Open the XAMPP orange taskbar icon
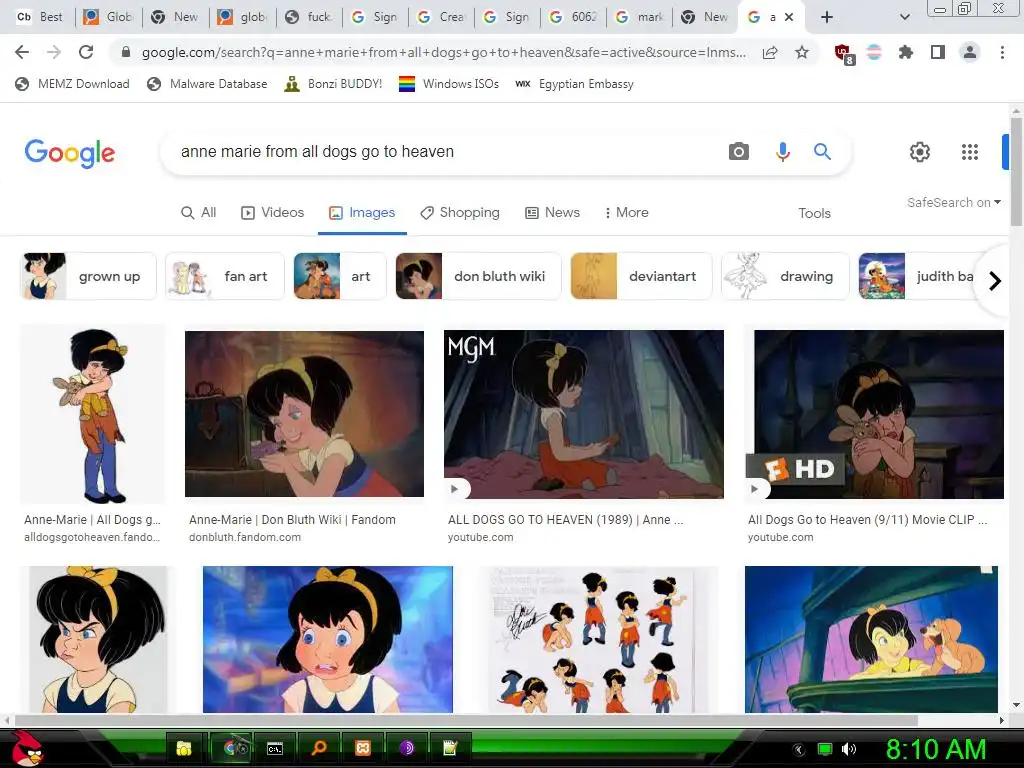 tap(362, 748)
